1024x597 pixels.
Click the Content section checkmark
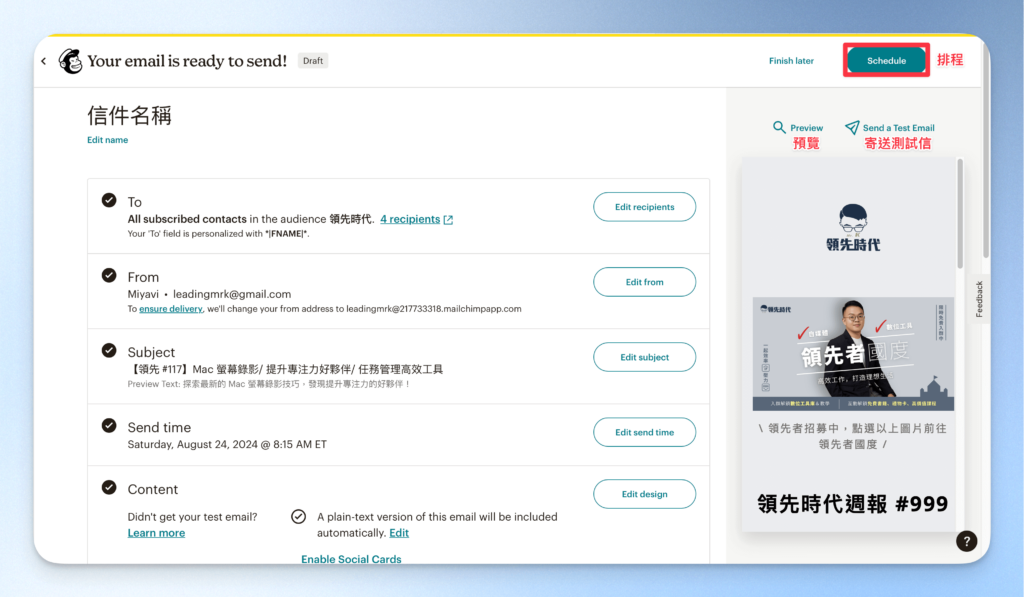[109, 488]
